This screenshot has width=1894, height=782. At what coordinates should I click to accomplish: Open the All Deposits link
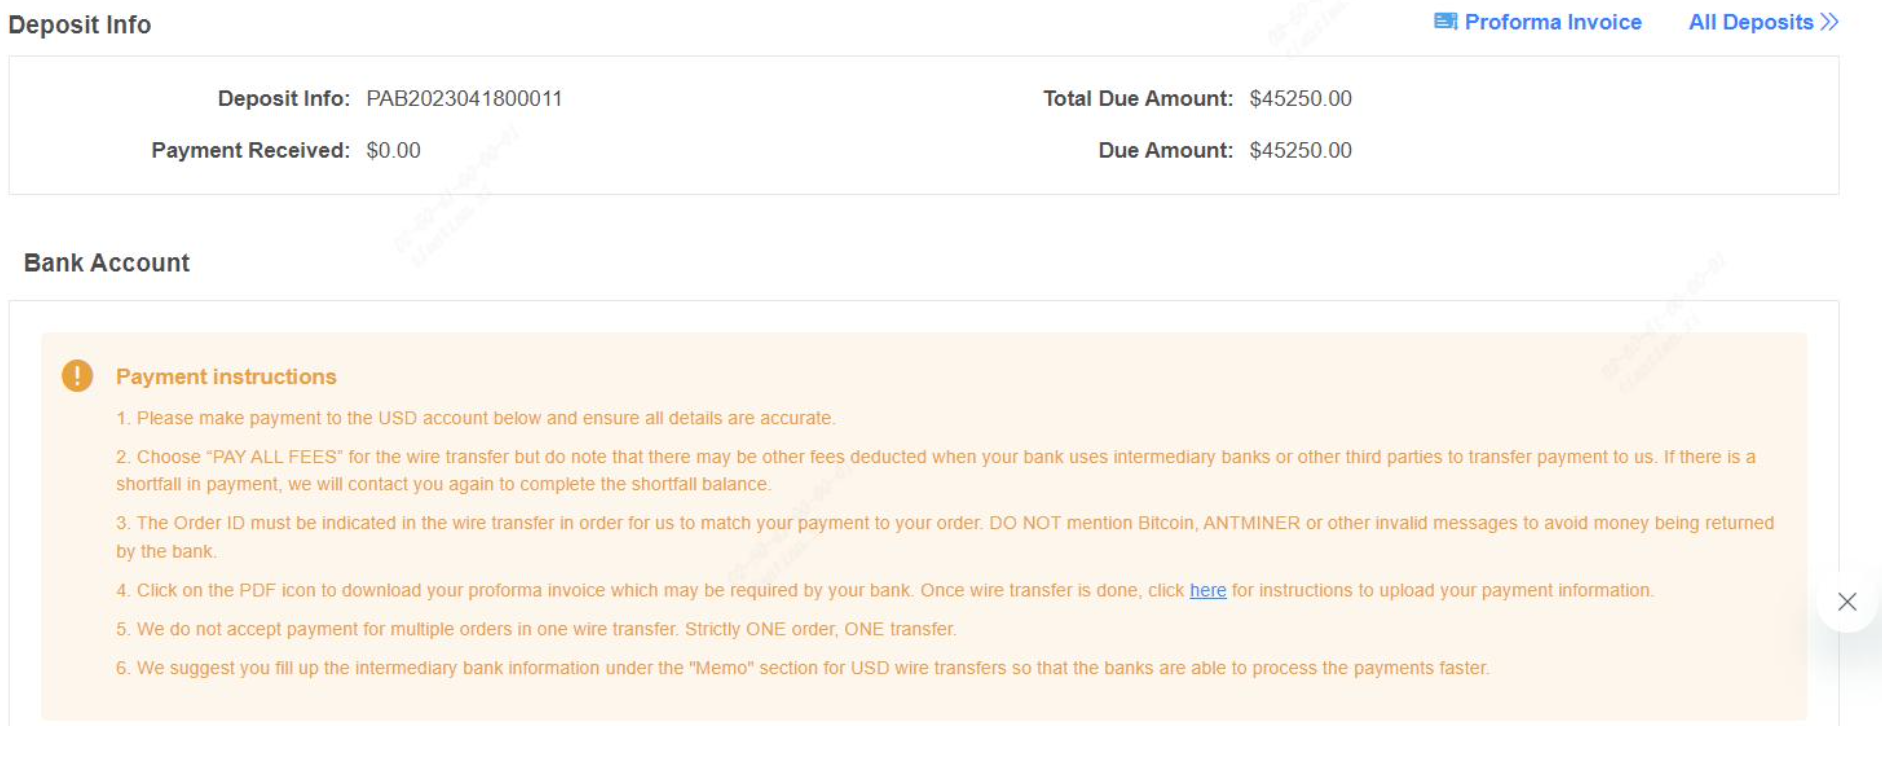(x=1750, y=22)
